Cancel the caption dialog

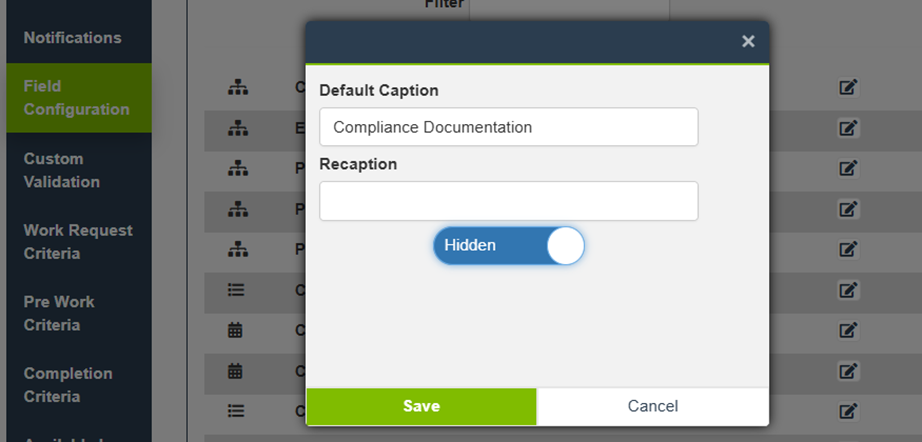(x=652, y=406)
